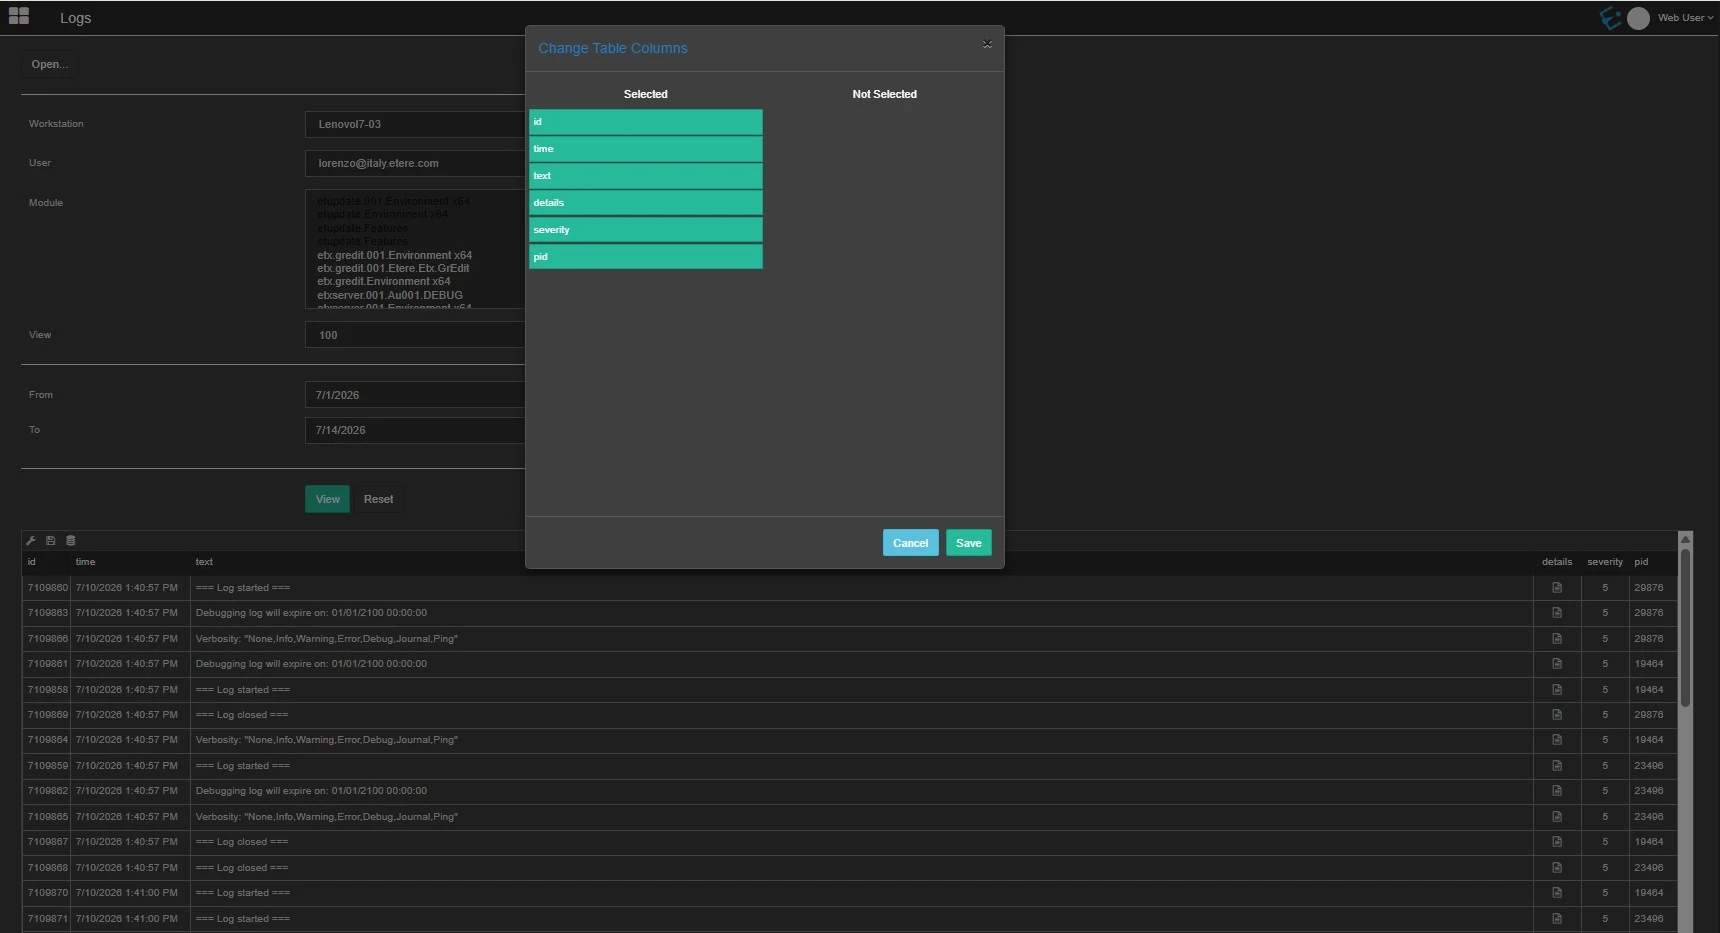Select the 'text' column item
The height and width of the screenshot is (933, 1720).
coord(646,176)
